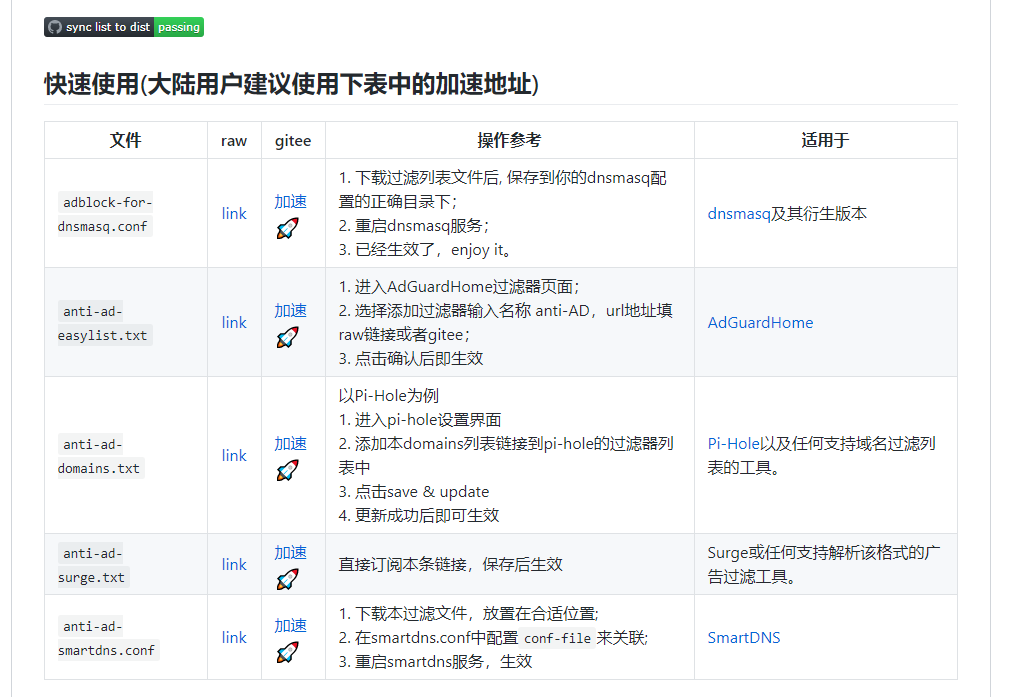
Task: Open the raw link for anti-ad-easylist.txt
Action: coord(233,322)
